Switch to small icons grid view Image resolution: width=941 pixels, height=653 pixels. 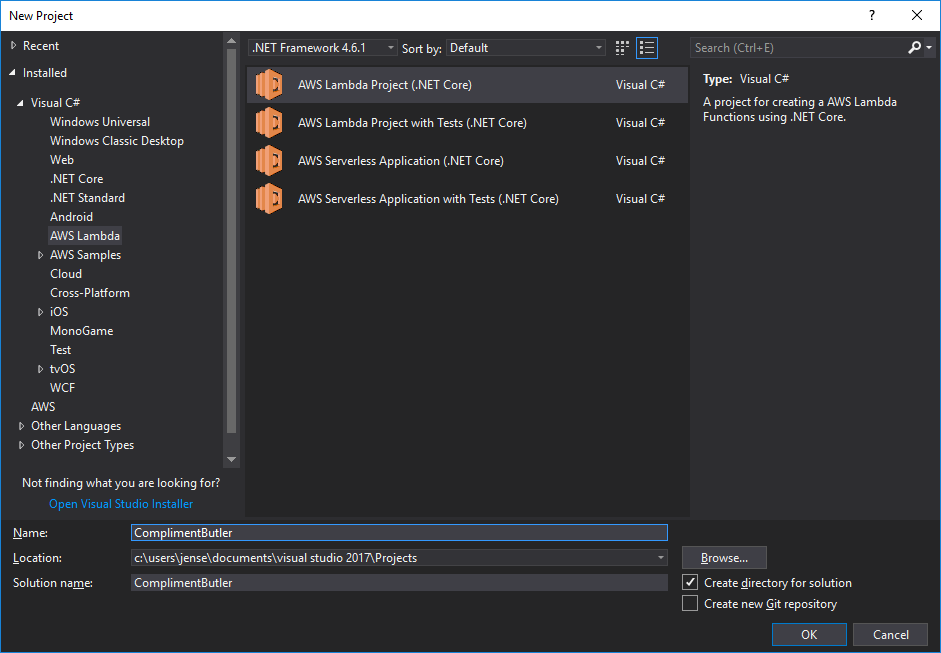[623, 47]
